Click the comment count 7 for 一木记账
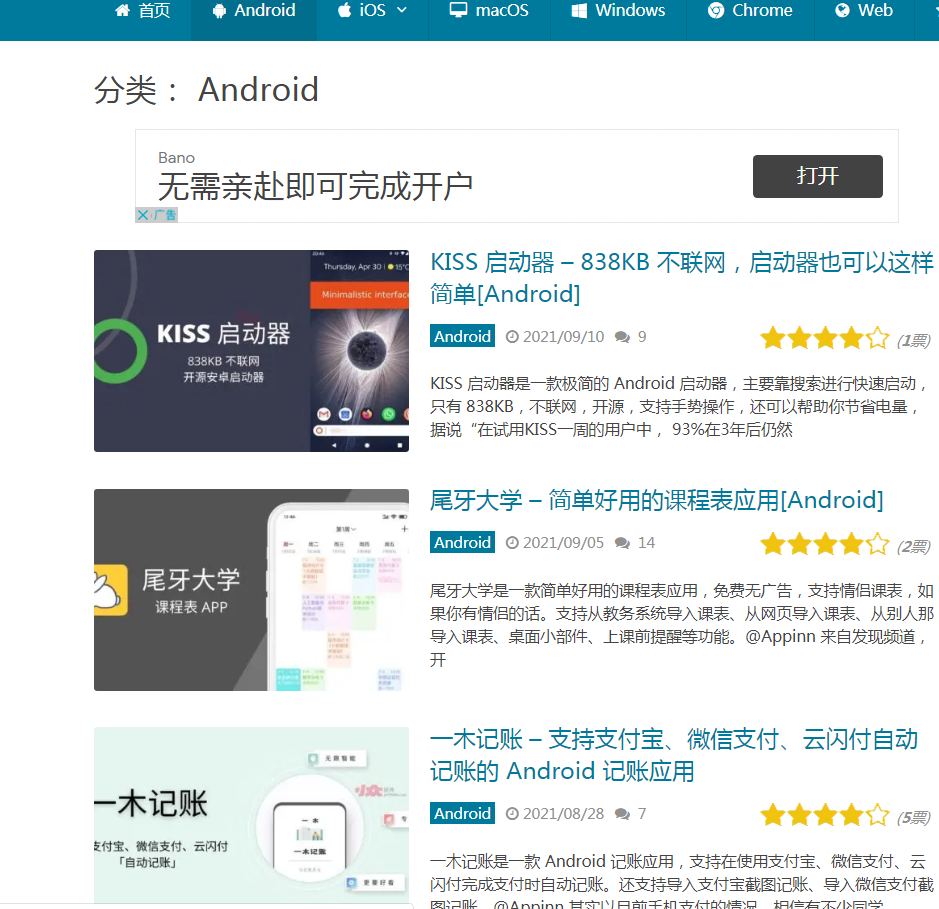This screenshot has height=909, width=939. click(x=642, y=814)
